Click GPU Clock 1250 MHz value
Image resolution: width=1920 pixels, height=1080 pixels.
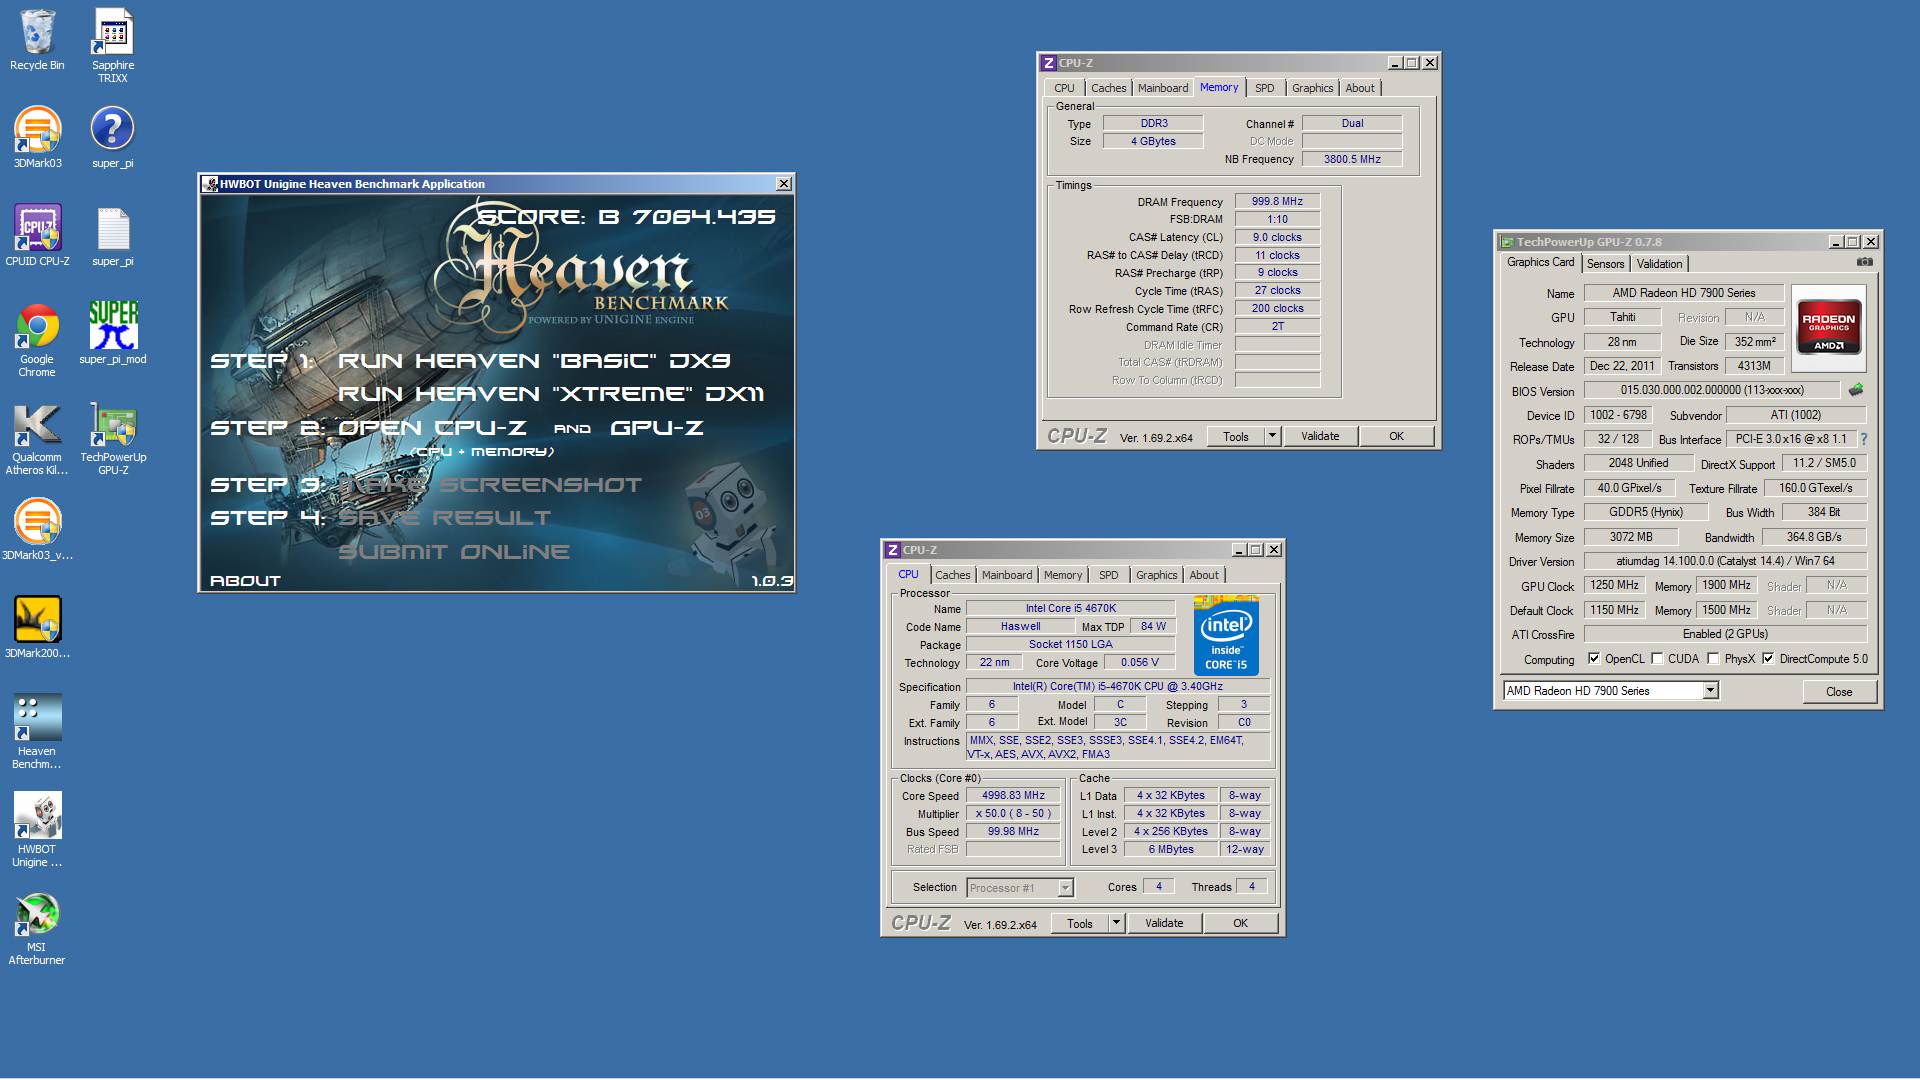[1615, 585]
